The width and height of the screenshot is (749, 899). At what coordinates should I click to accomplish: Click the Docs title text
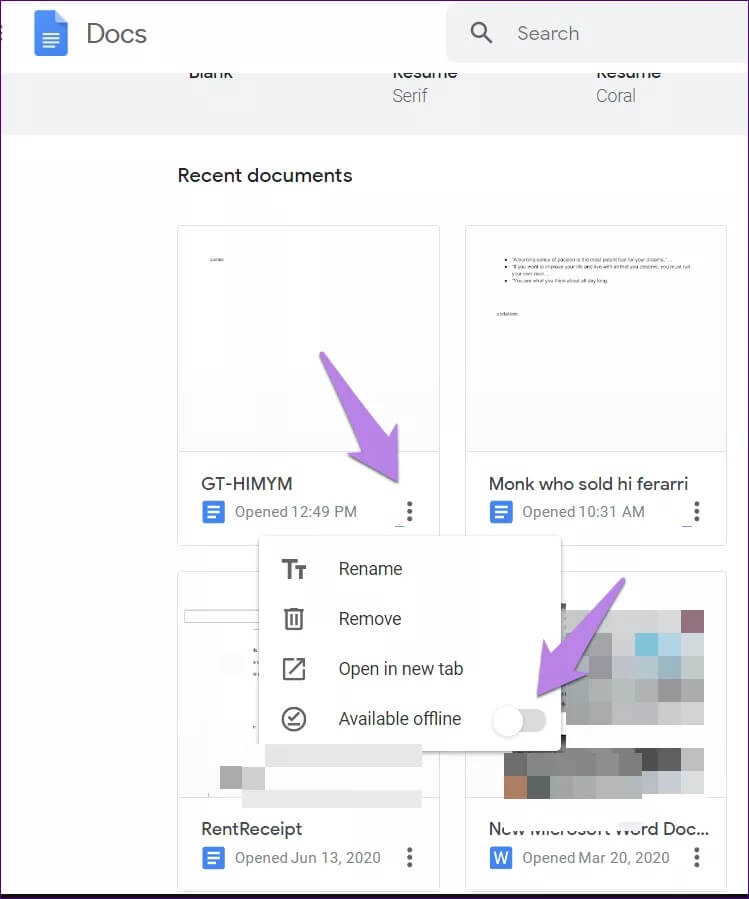click(x=116, y=34)
